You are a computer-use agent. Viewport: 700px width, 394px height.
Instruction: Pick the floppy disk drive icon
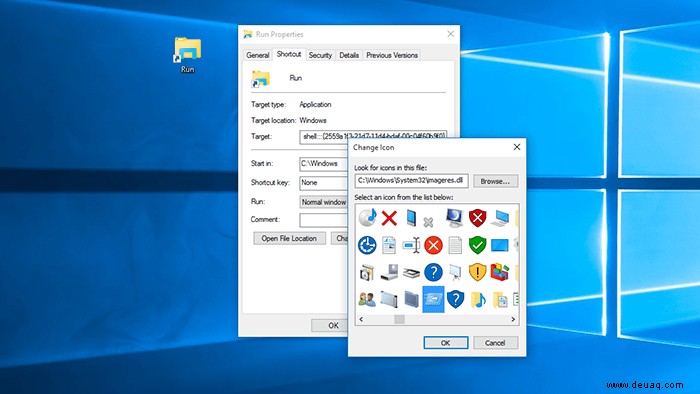coord(389,272)
